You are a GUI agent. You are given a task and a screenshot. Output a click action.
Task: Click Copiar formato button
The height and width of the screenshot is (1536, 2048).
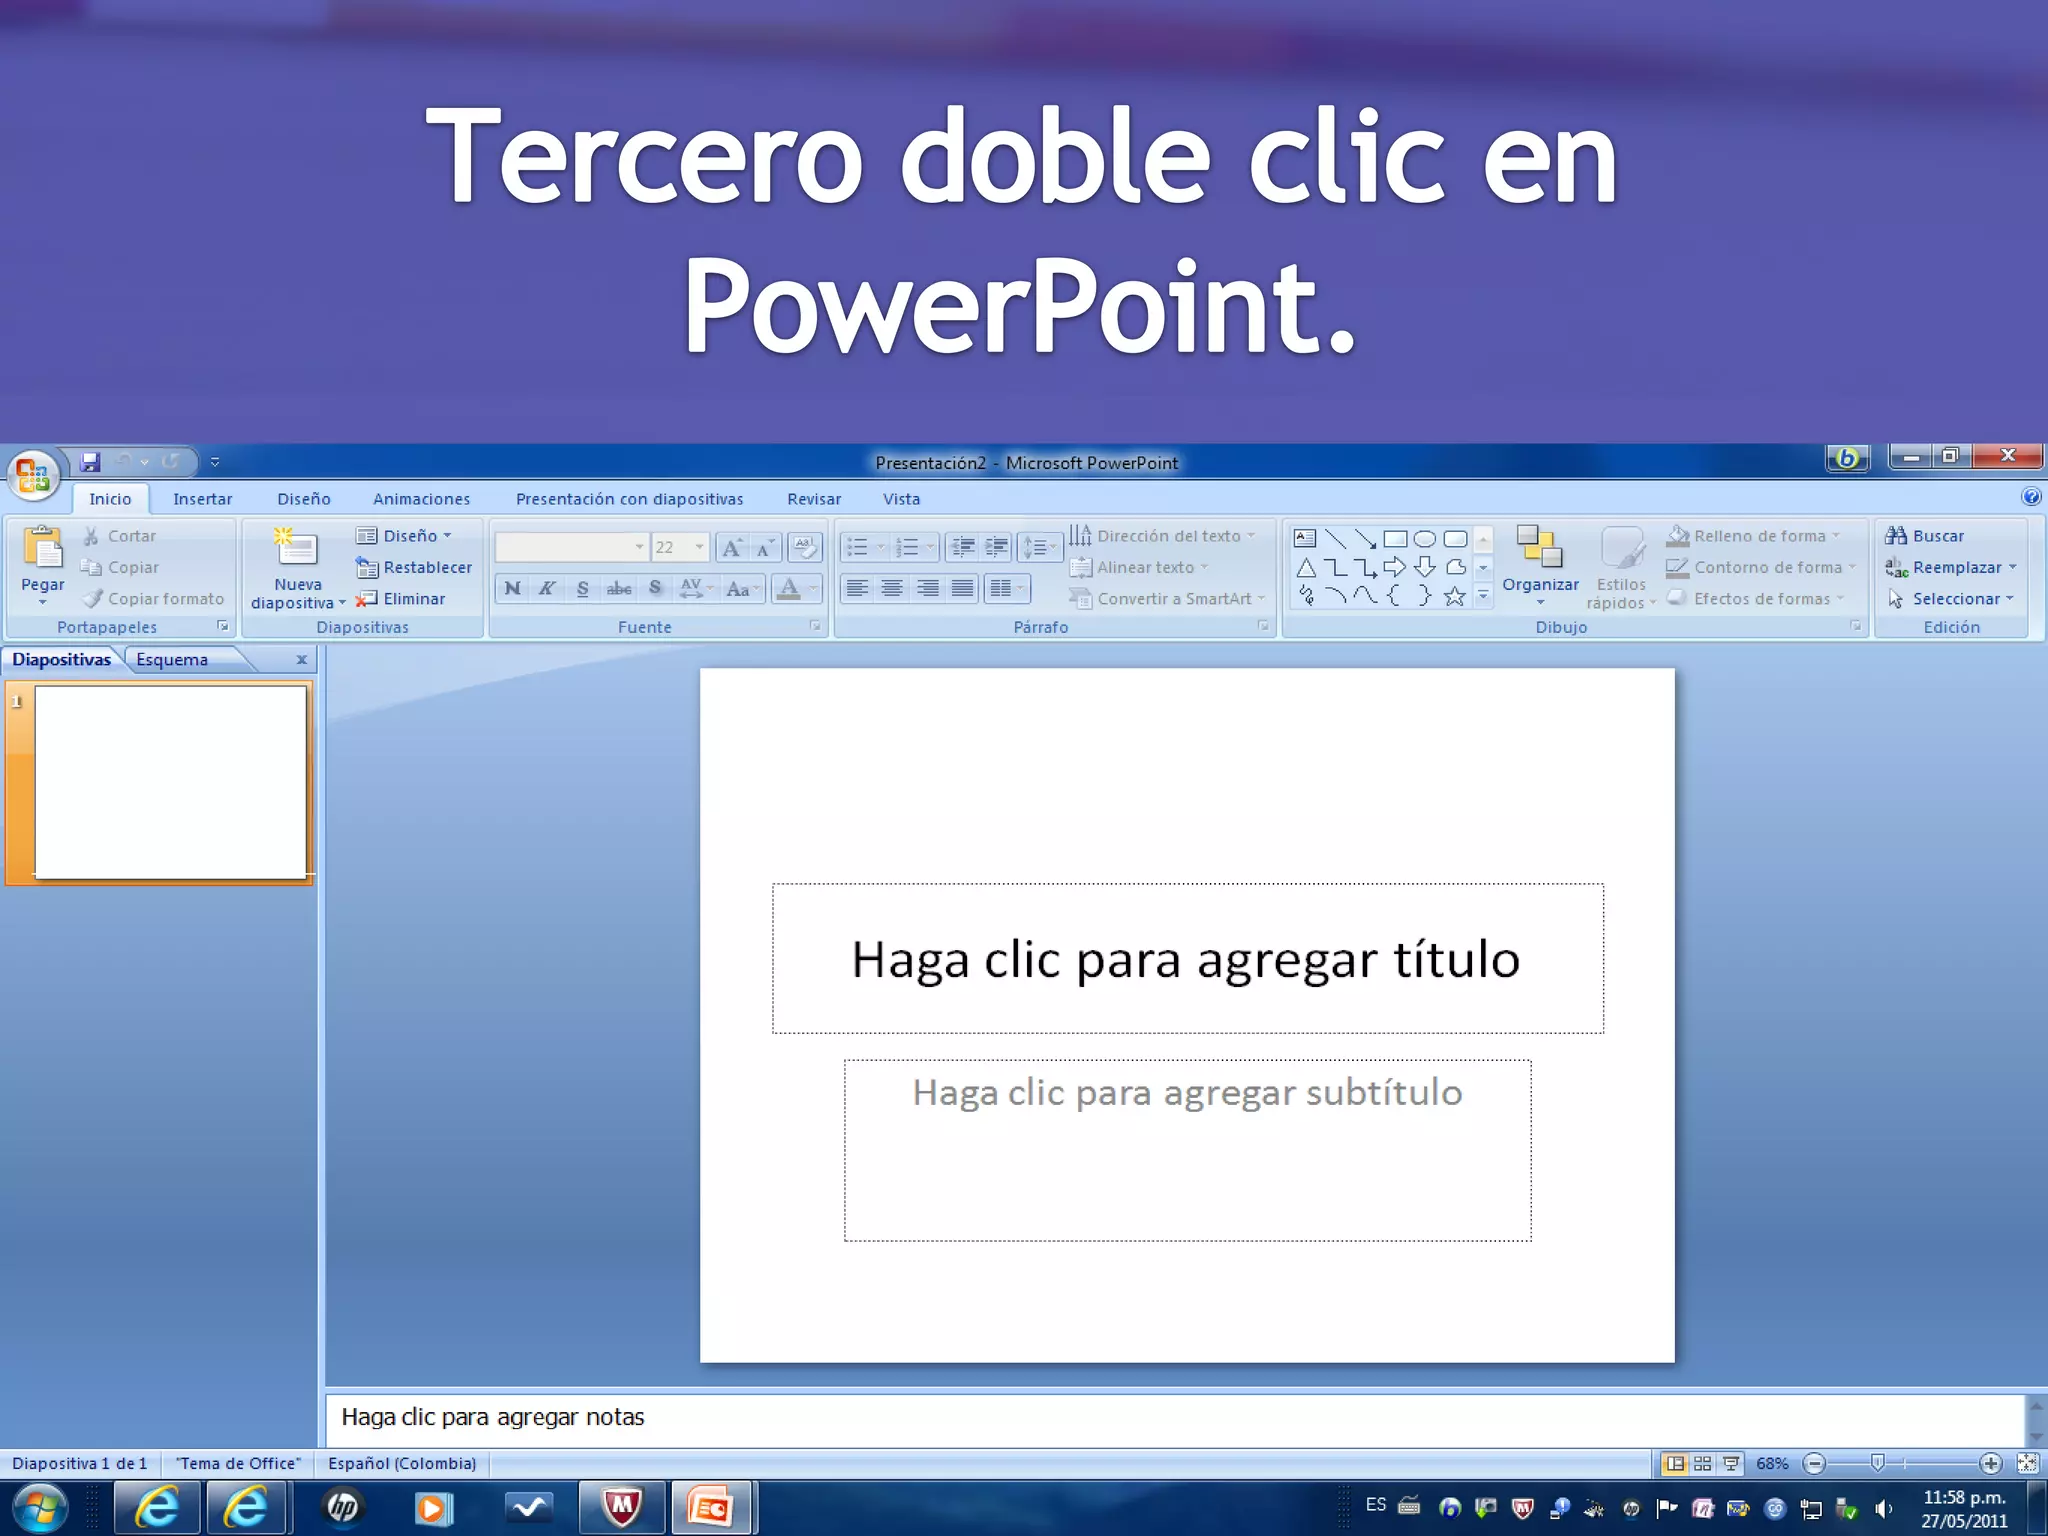pyautogui.click(x=154, y=598)
